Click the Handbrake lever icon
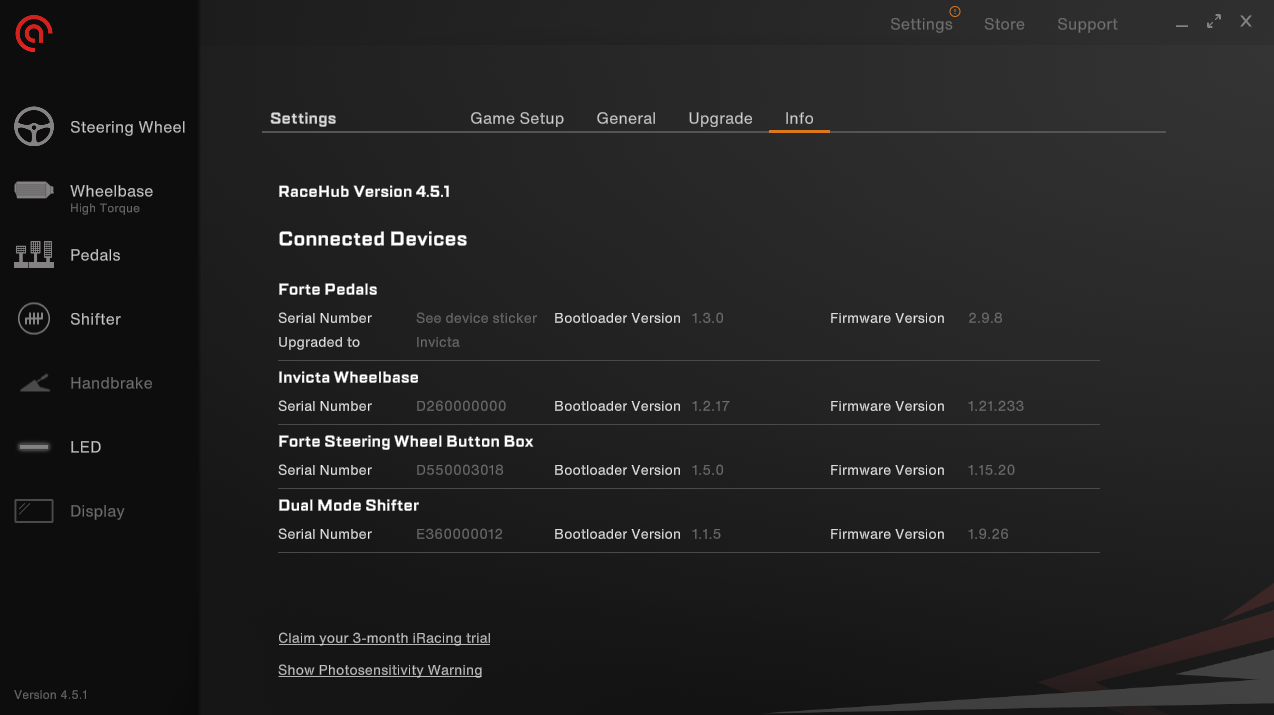 [34, 383]
